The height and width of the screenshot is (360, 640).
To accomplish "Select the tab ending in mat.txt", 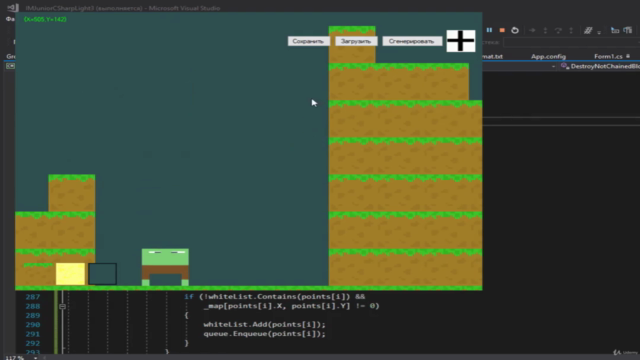I will (x=492, y=56).
